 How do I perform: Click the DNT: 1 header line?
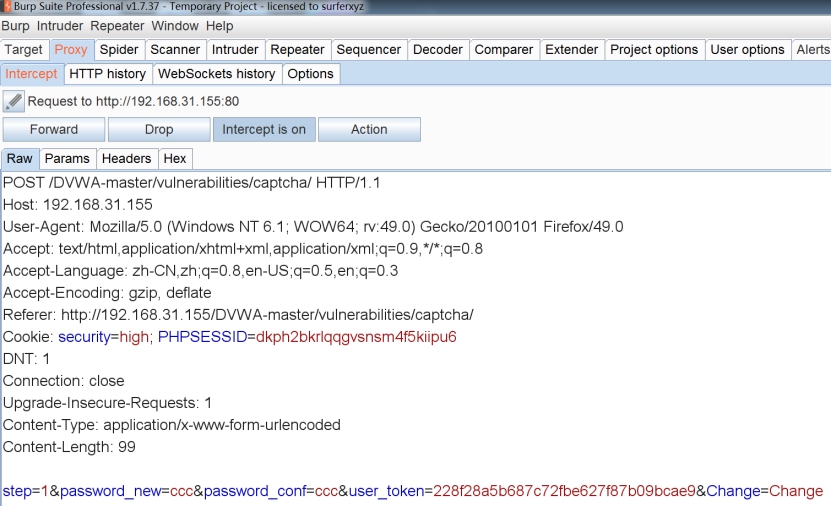pyautogui.click(x=26, y=359)
